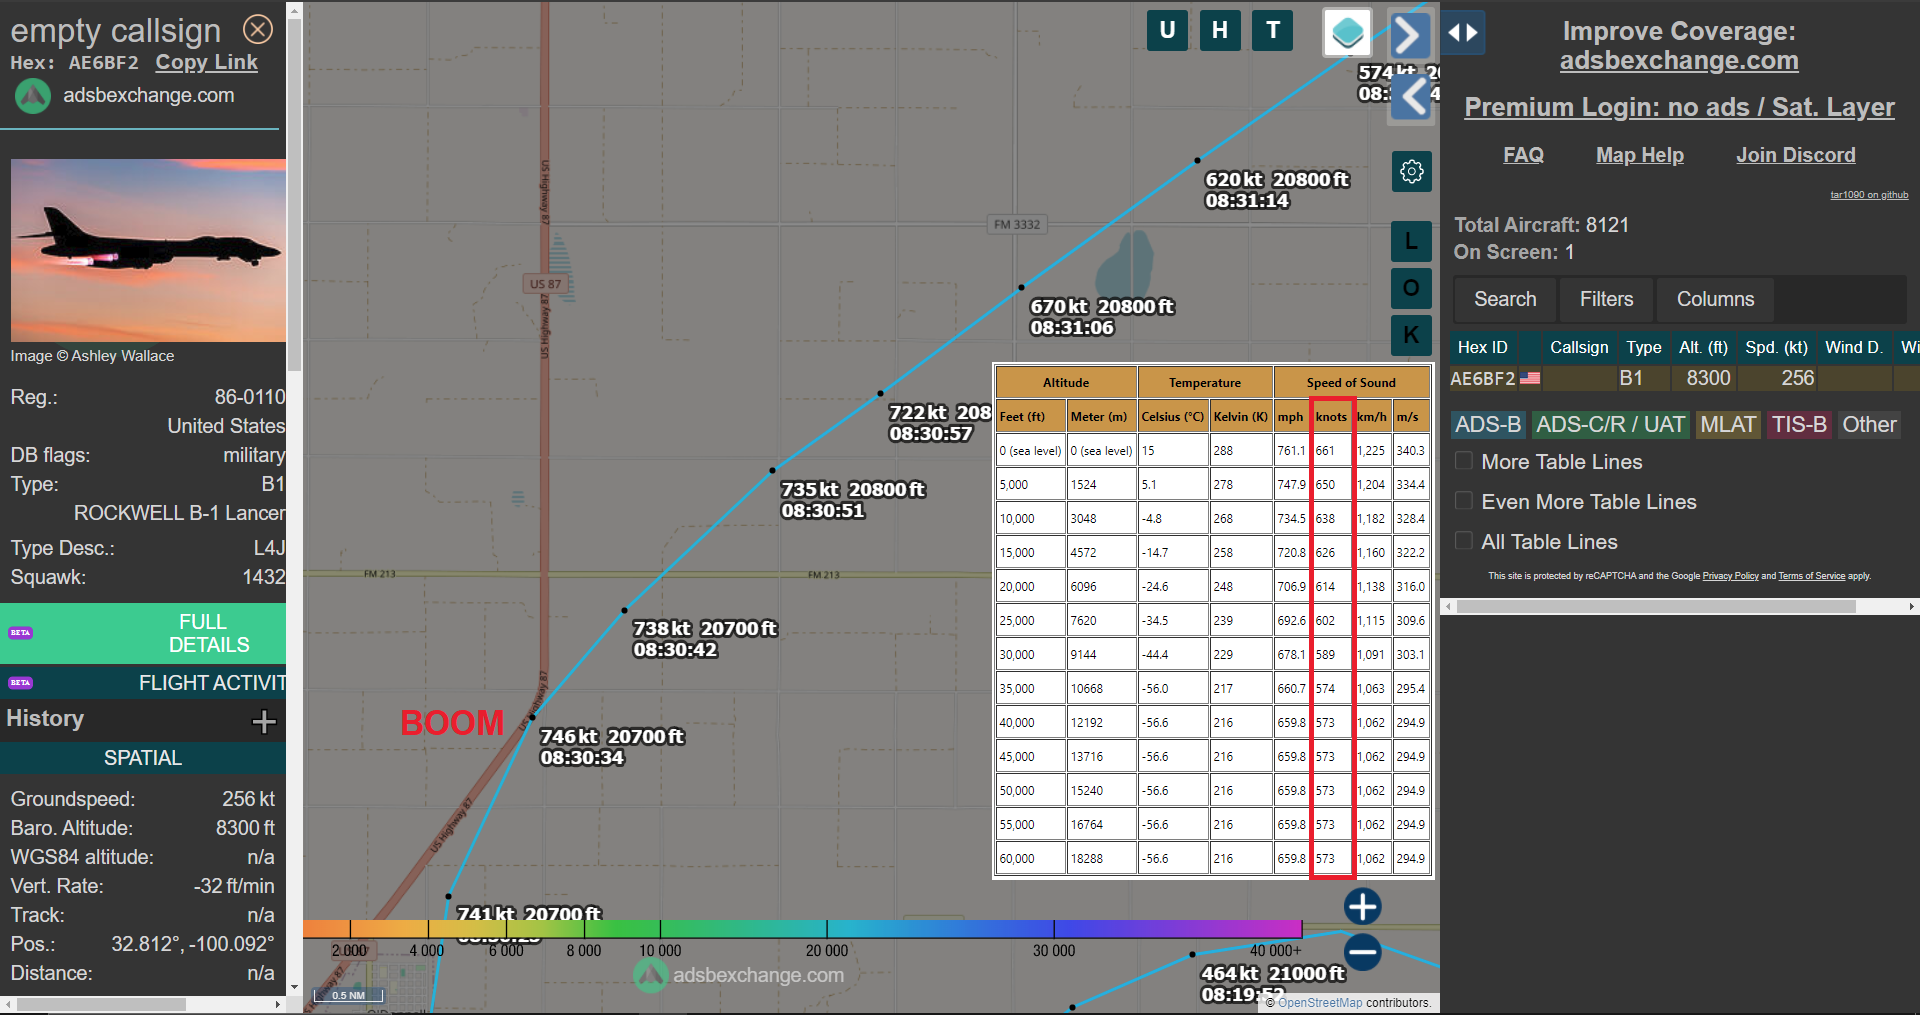Open tar1090 on github link
The image size is (1920, 1015).
point(1869,195)
